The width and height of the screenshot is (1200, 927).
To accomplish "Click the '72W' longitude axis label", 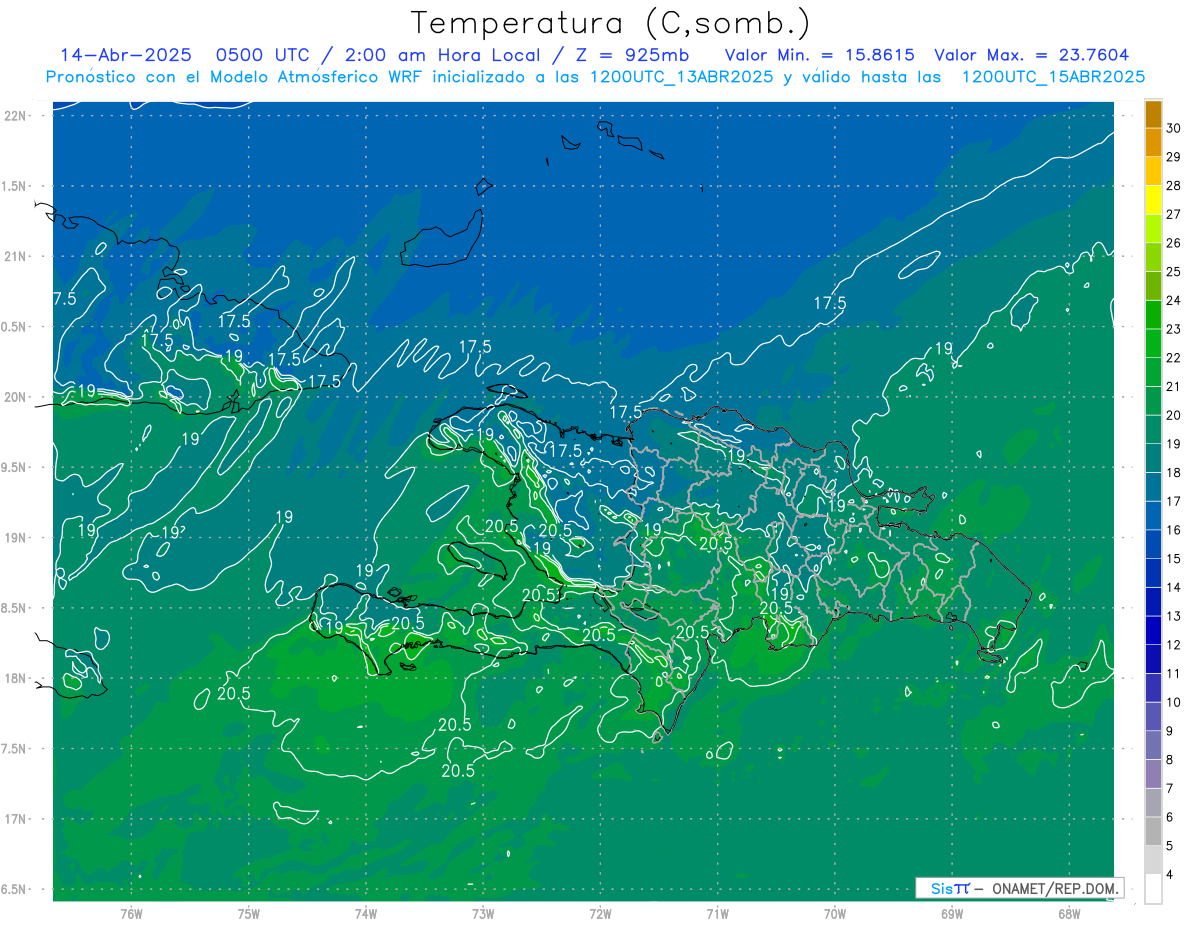I will (600, 913).
